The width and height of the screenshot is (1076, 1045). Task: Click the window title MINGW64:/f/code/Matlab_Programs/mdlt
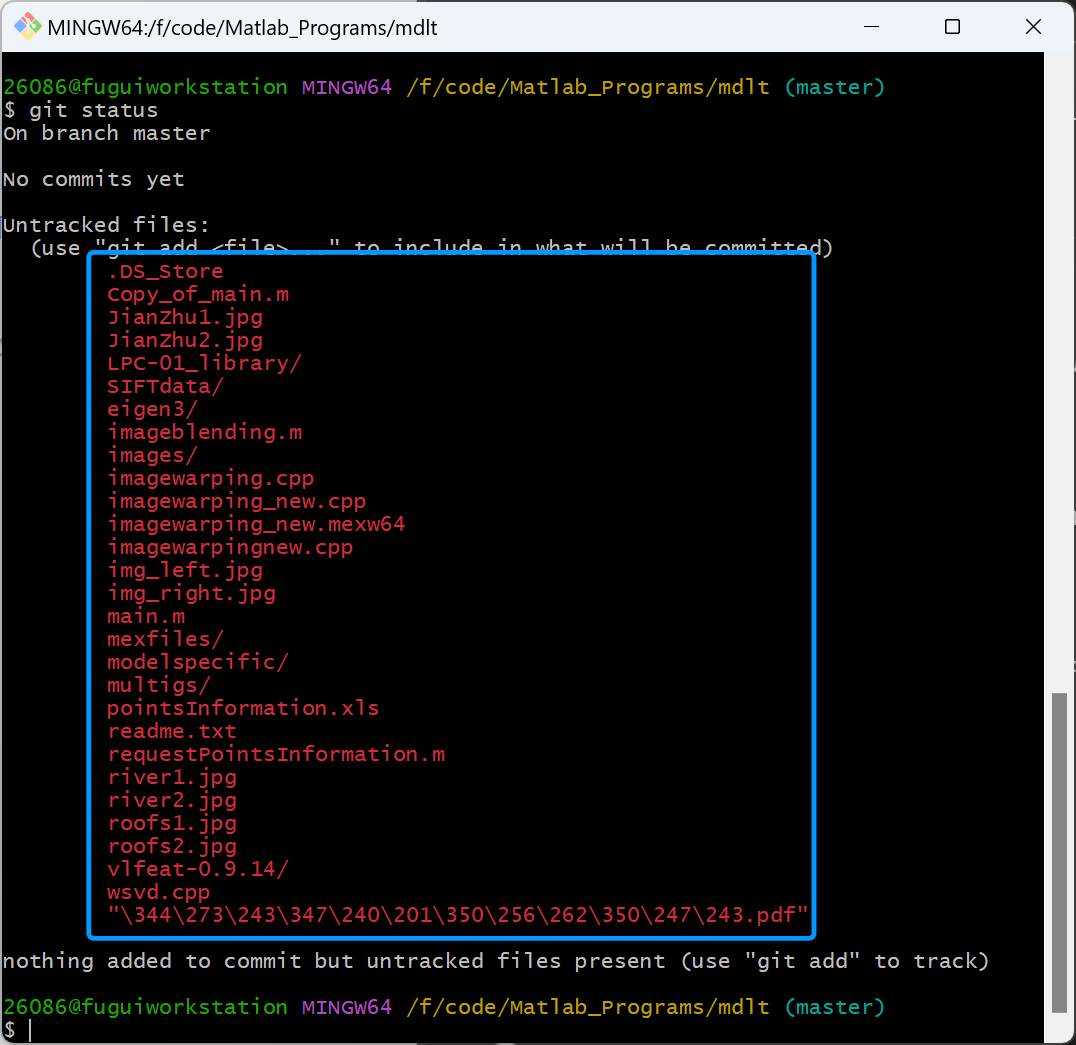coord(242,27)
